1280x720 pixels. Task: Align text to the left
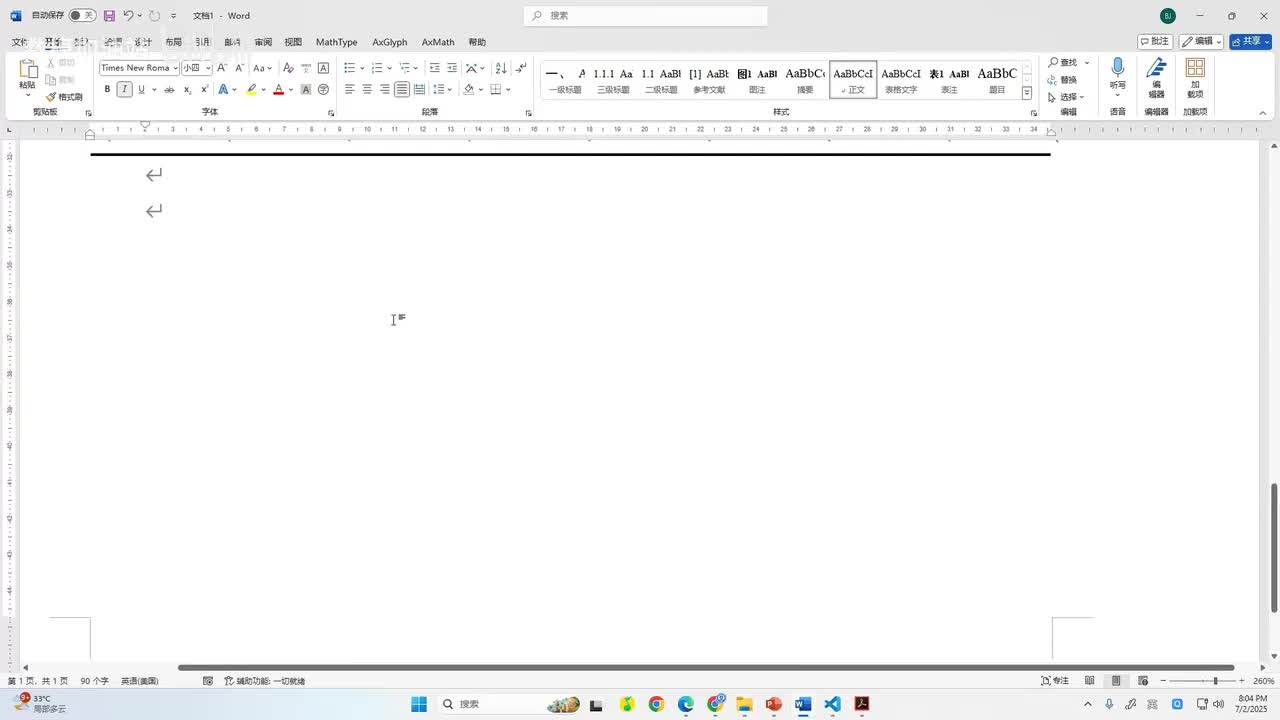pyautogui.click(x=350, y=90)
